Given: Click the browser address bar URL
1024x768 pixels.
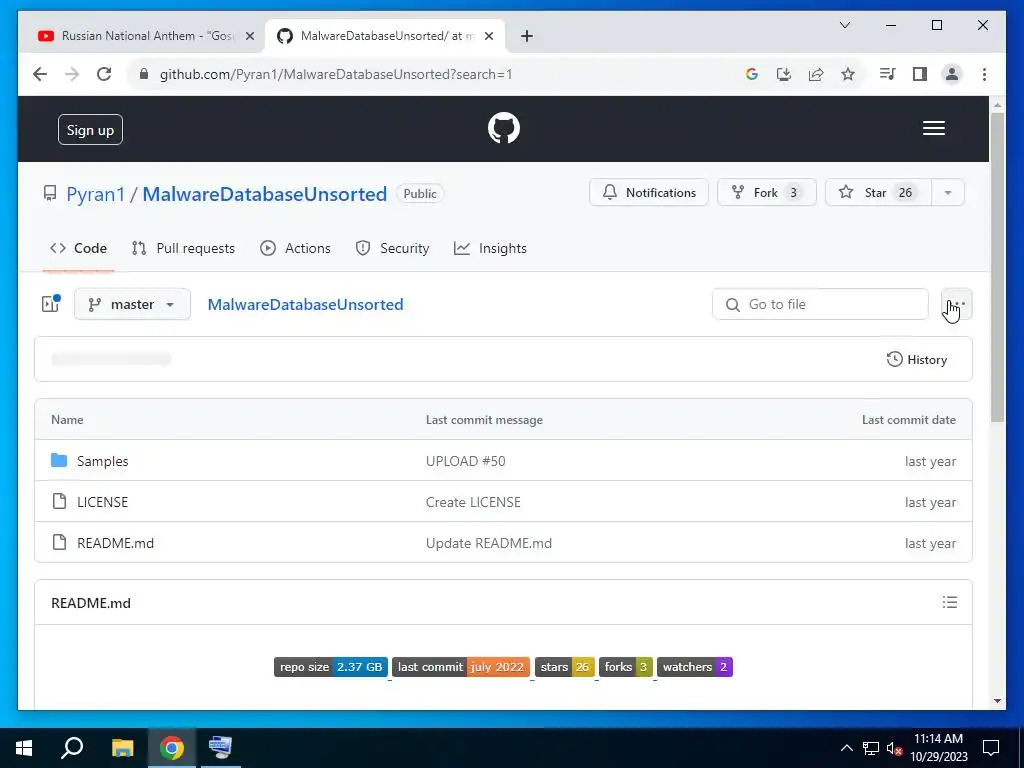Looking at the screenshot, I should click(x=336, y=74).
